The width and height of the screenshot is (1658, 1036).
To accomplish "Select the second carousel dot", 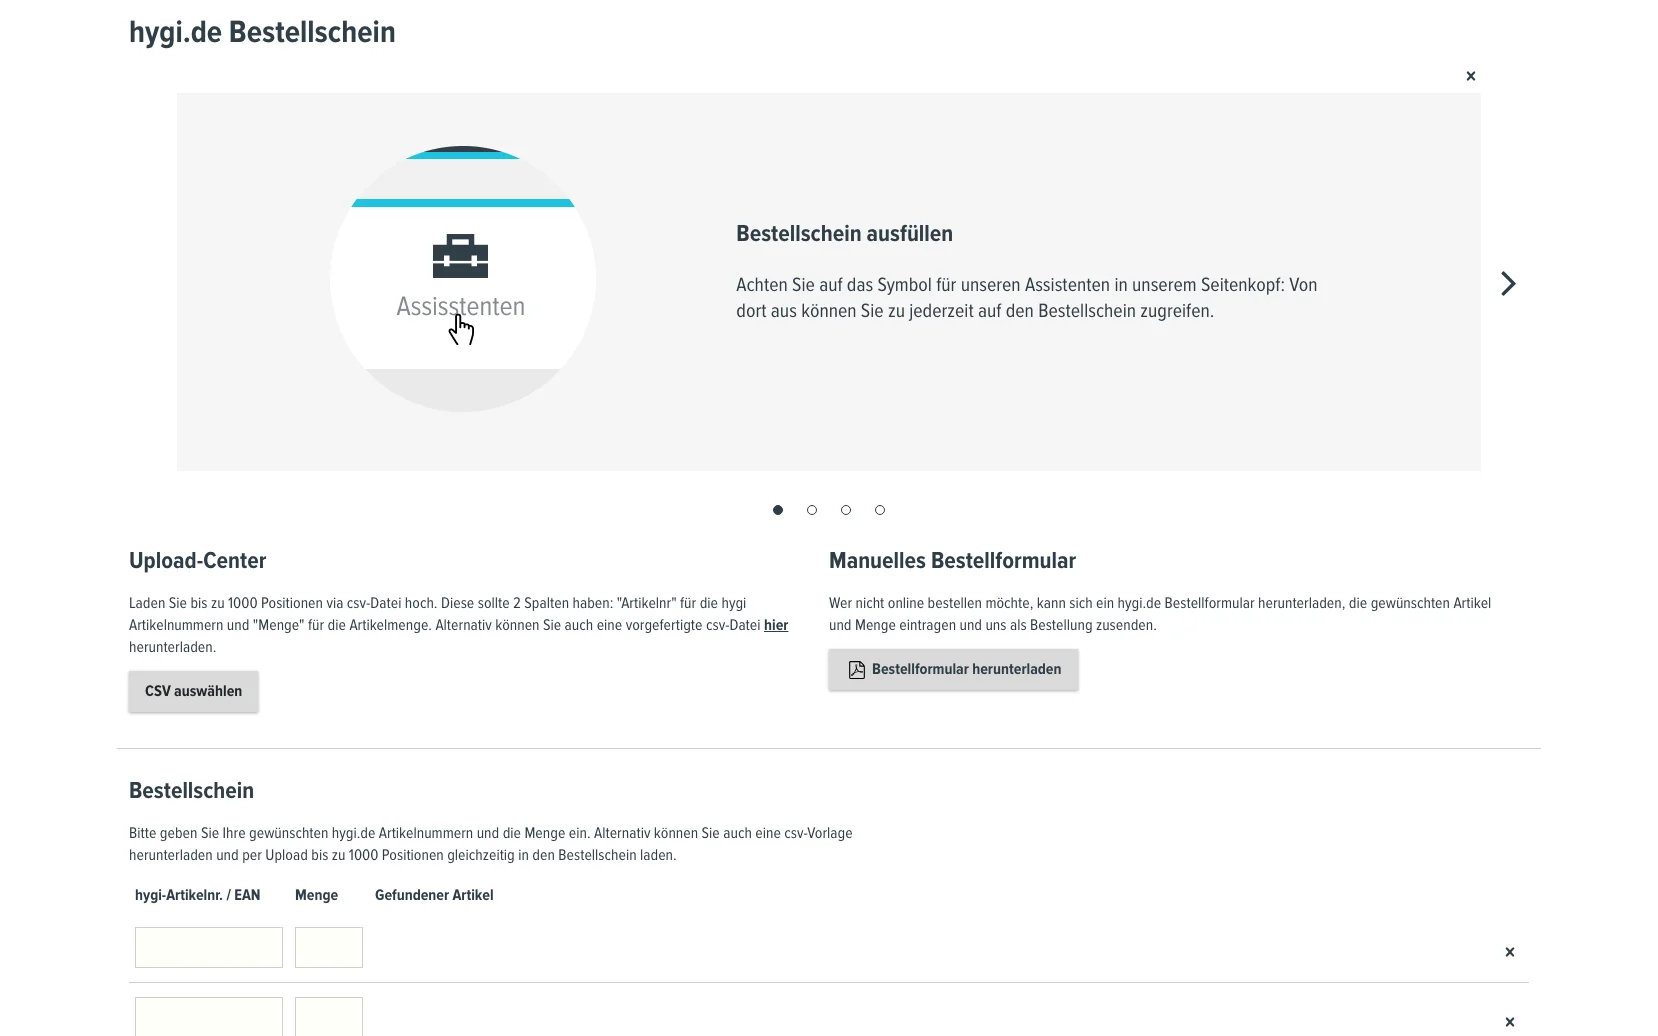I will pos(812,510).
